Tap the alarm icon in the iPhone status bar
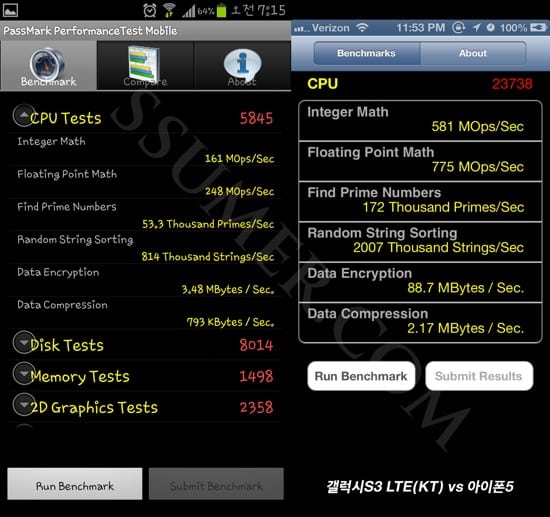The image size is (550, 517). pos(491,27)
